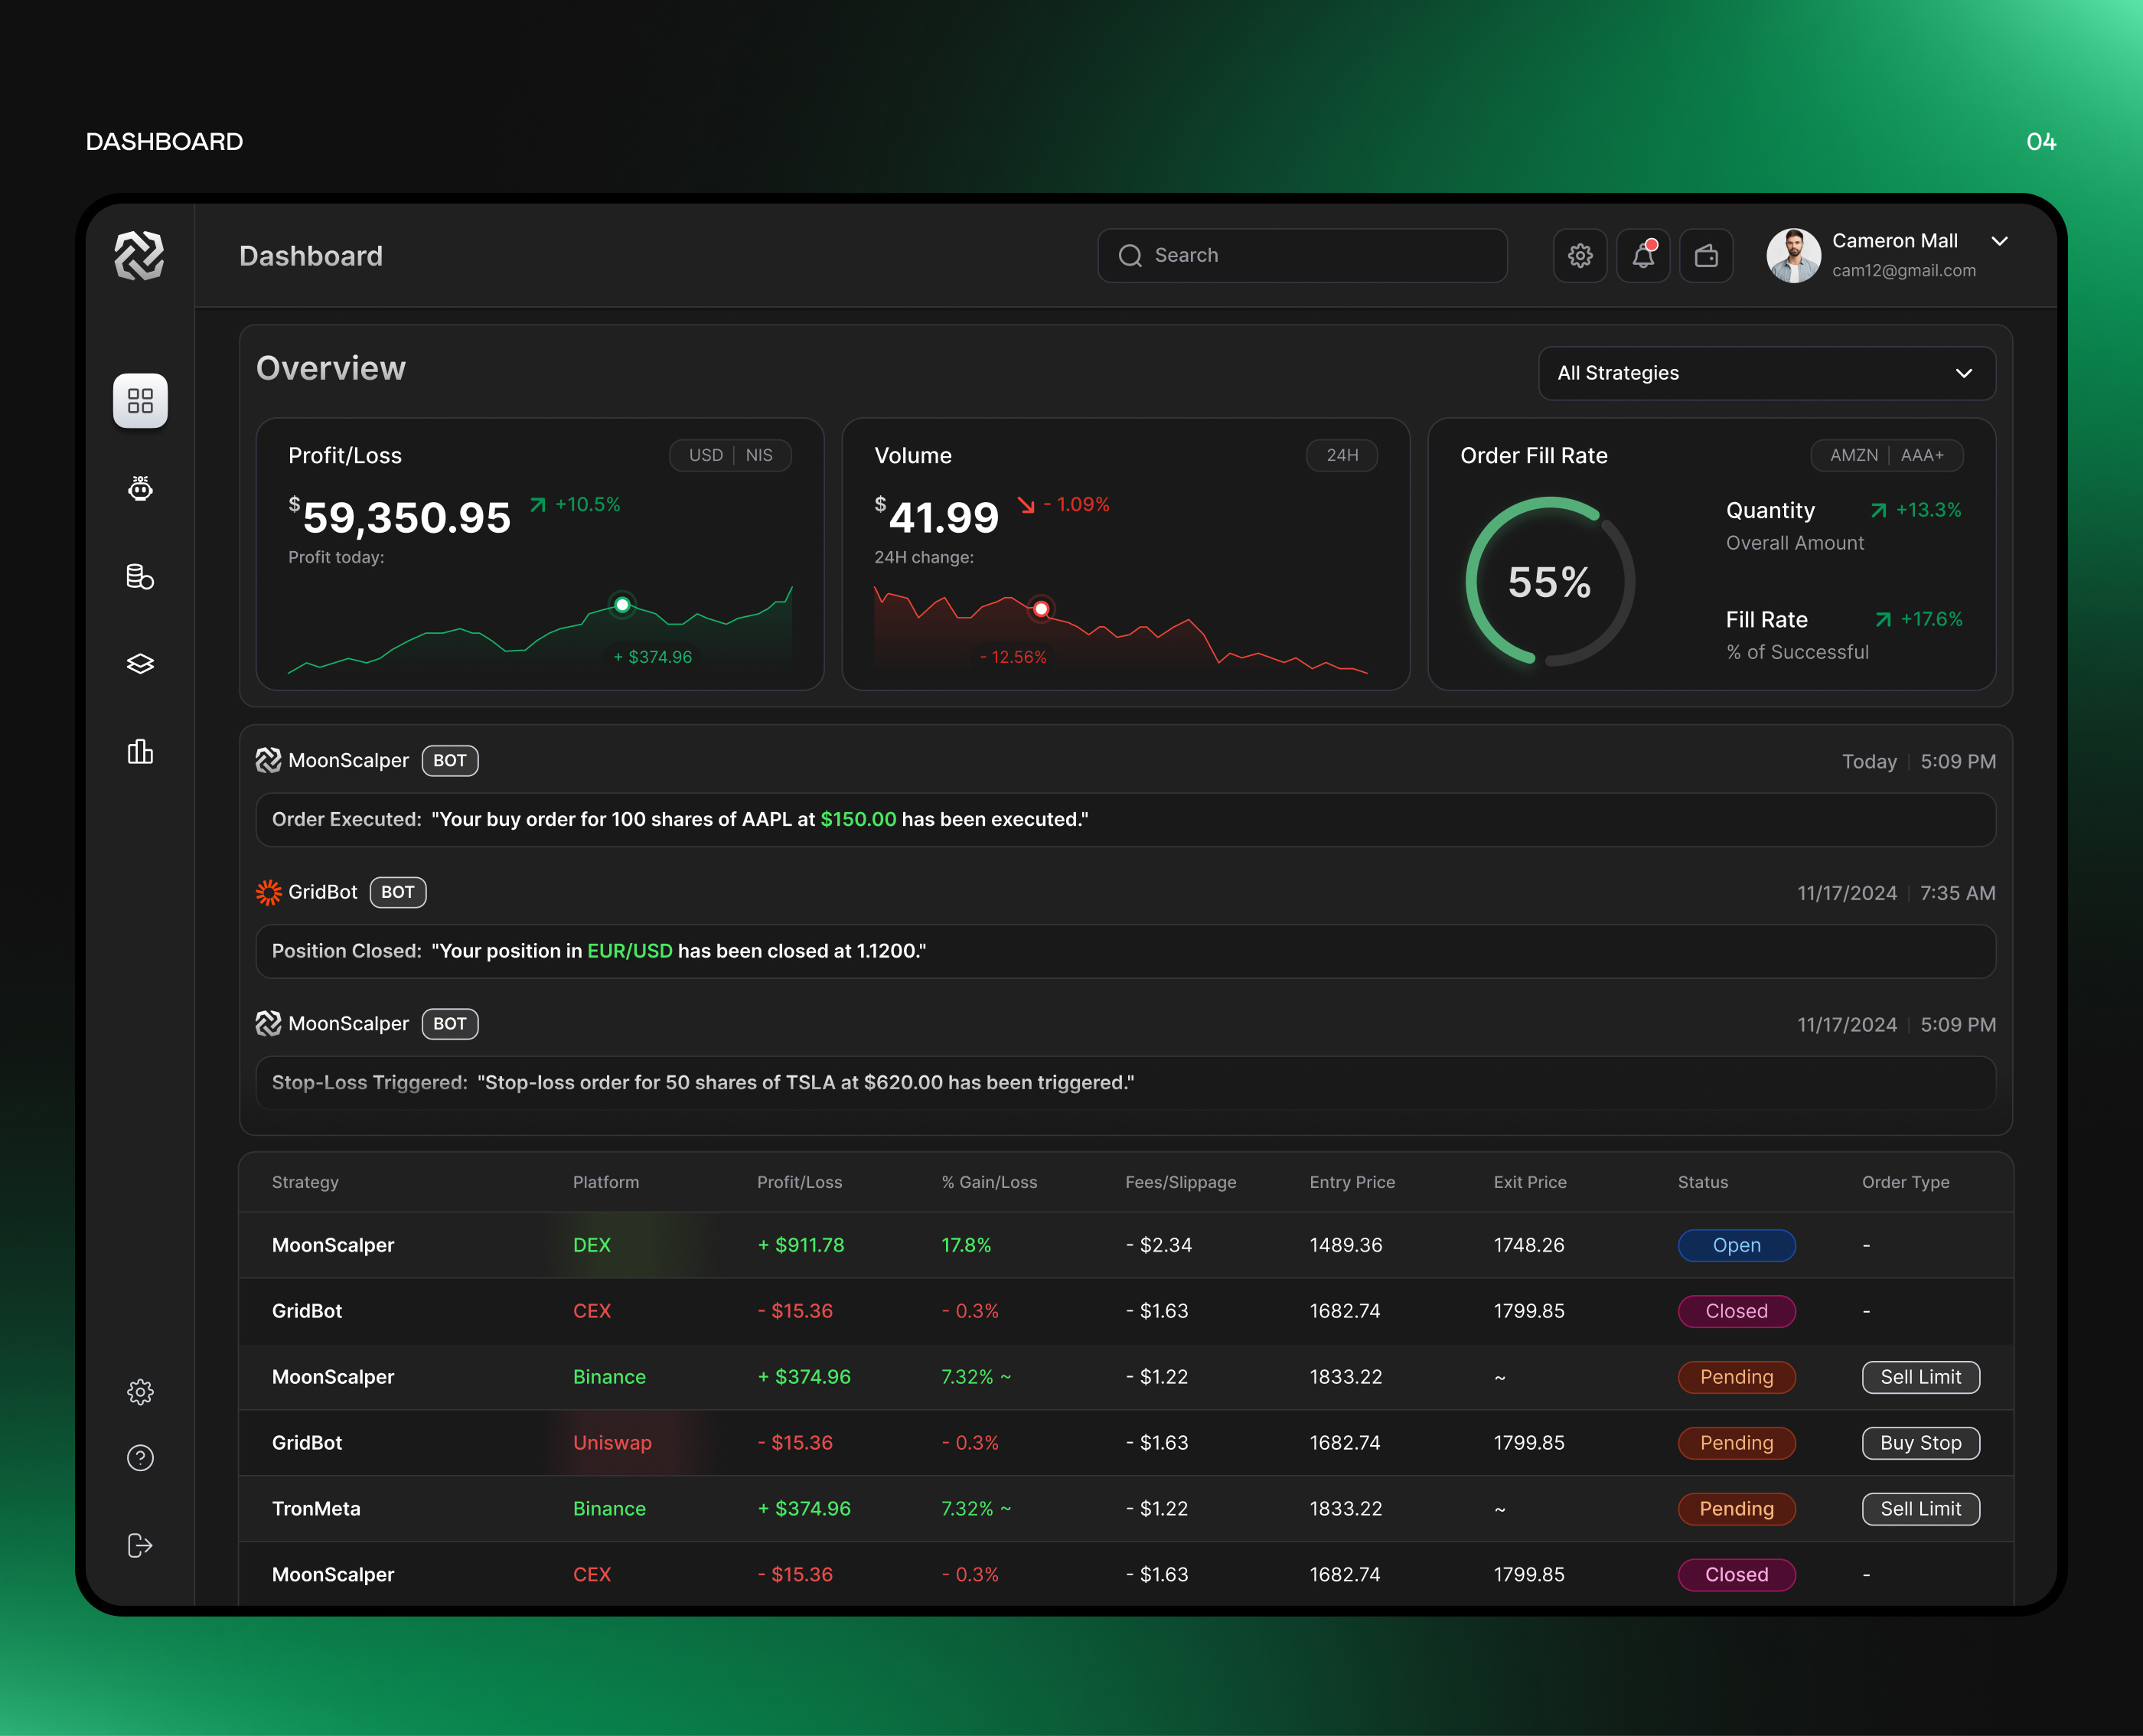Image resolution: width=2143 pixels, height=1736 pixels.
Task: Open notifications via the bell icon
Action: [x=1643, y=255]
